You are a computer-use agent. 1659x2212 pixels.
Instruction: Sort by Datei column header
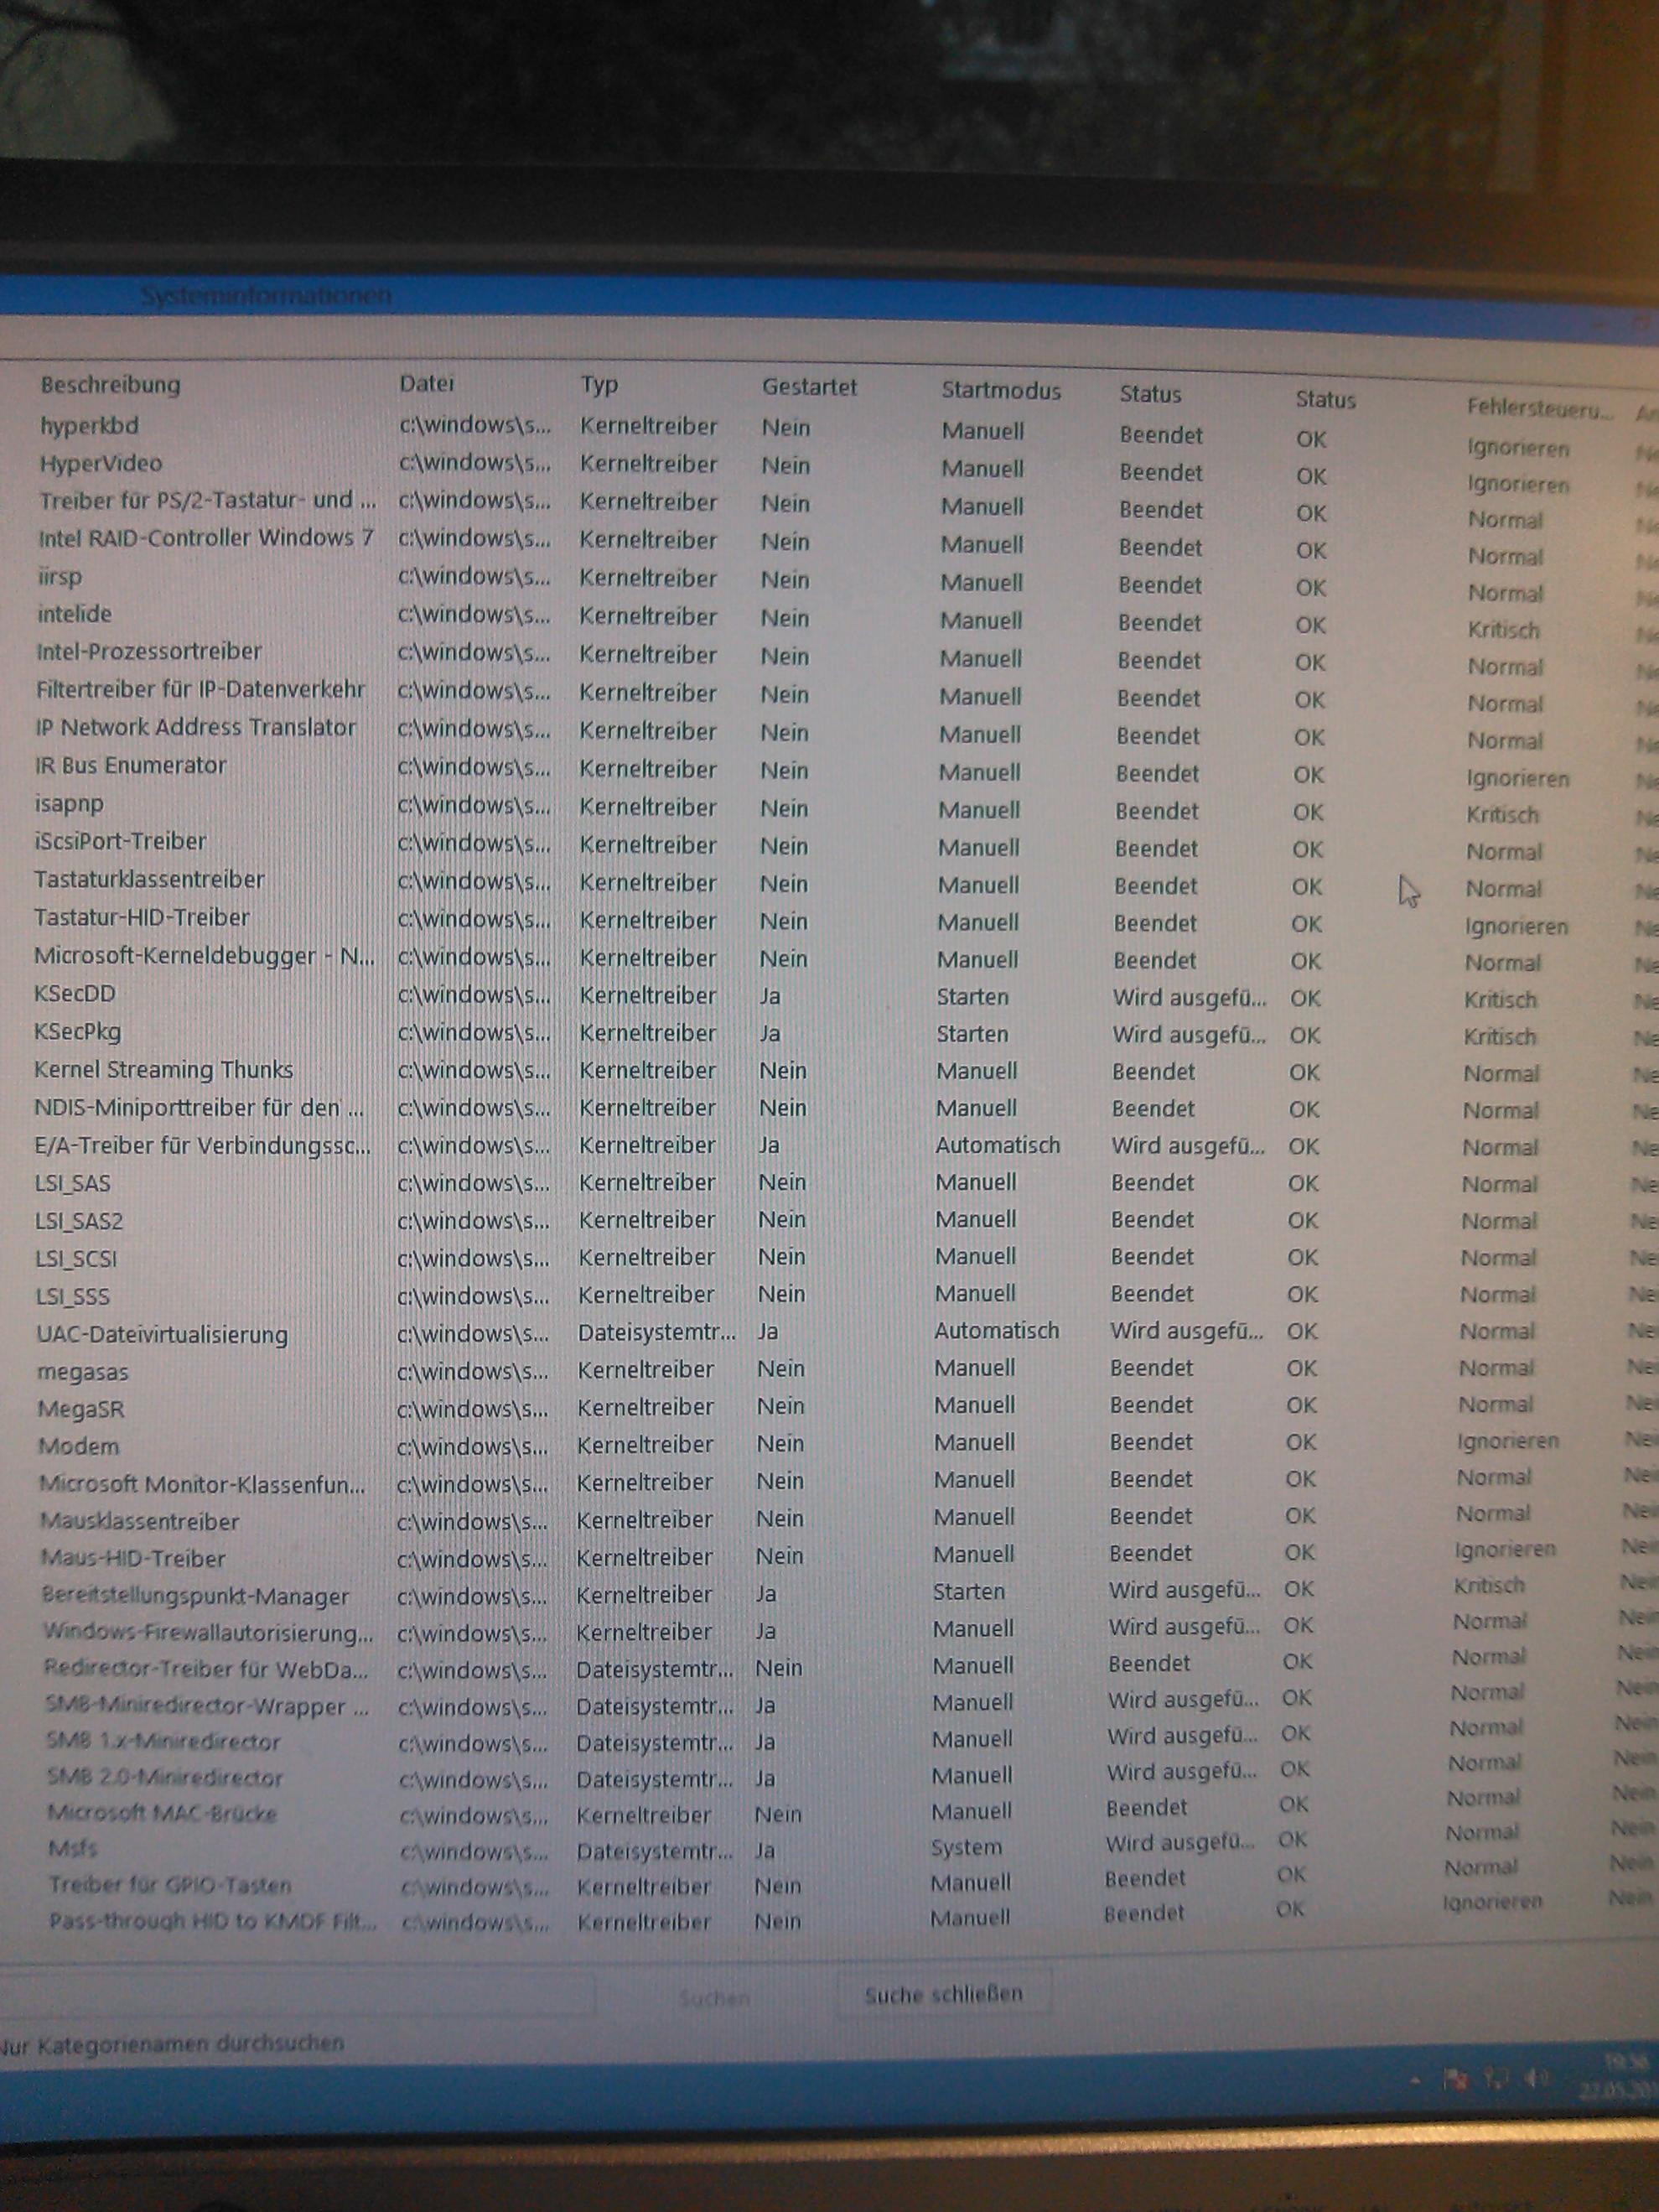click(x=427, y=383)
